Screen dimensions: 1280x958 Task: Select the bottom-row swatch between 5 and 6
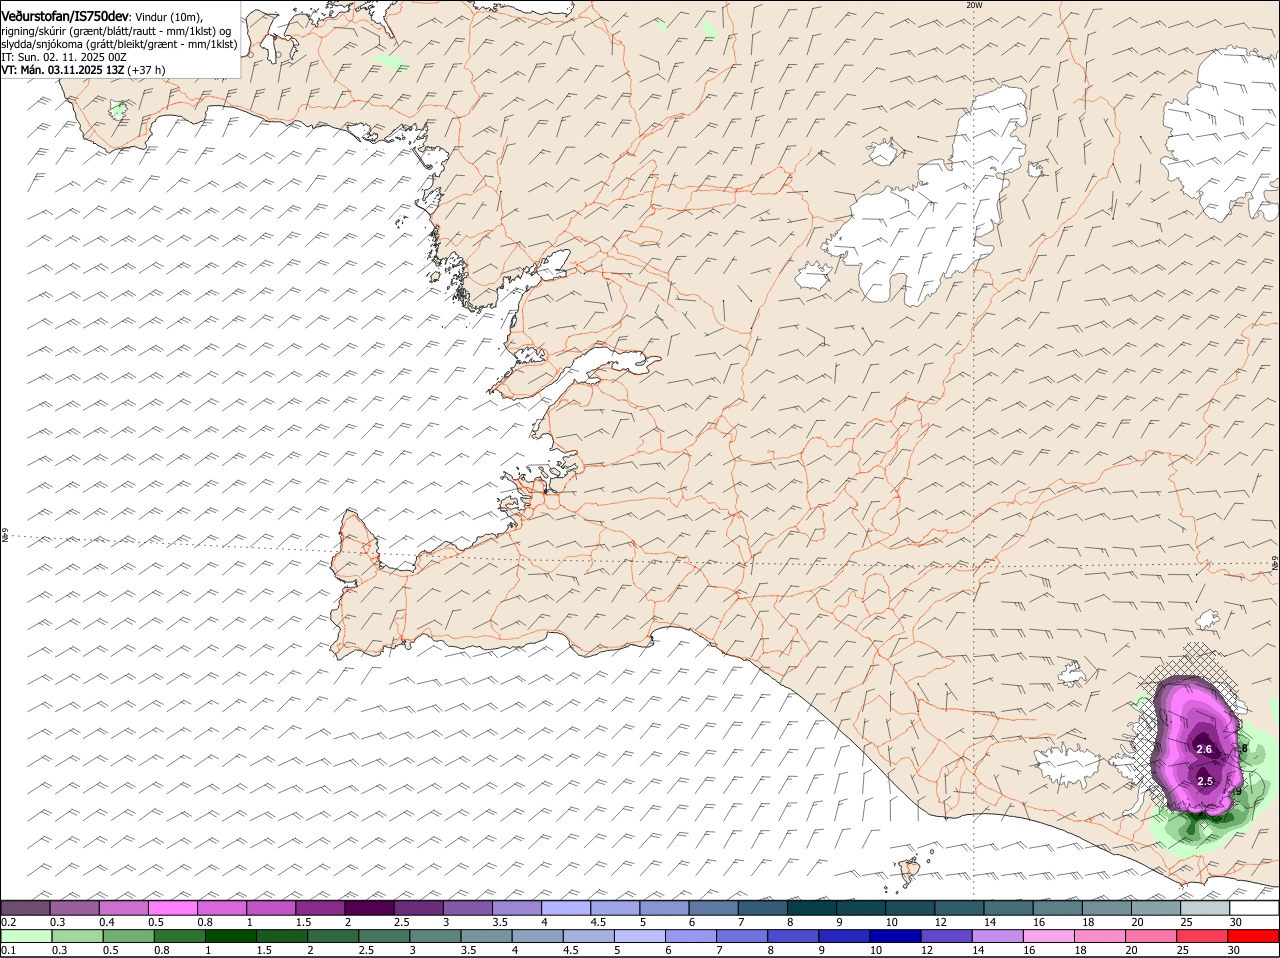[640, 935]
